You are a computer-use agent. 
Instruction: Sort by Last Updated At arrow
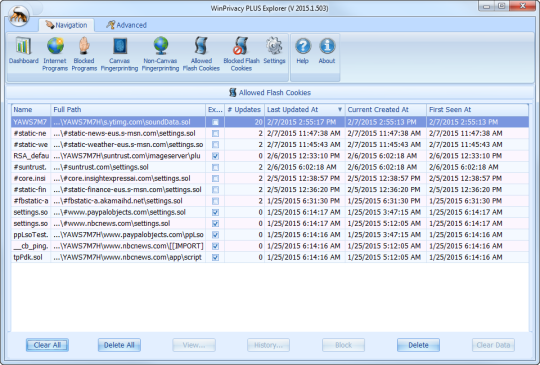[340, 110]
